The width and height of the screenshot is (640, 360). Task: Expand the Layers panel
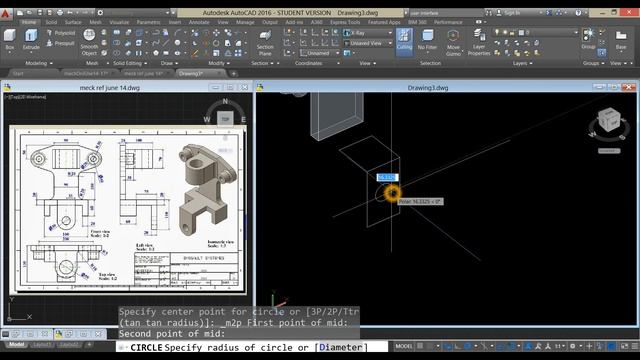point(523,63)
